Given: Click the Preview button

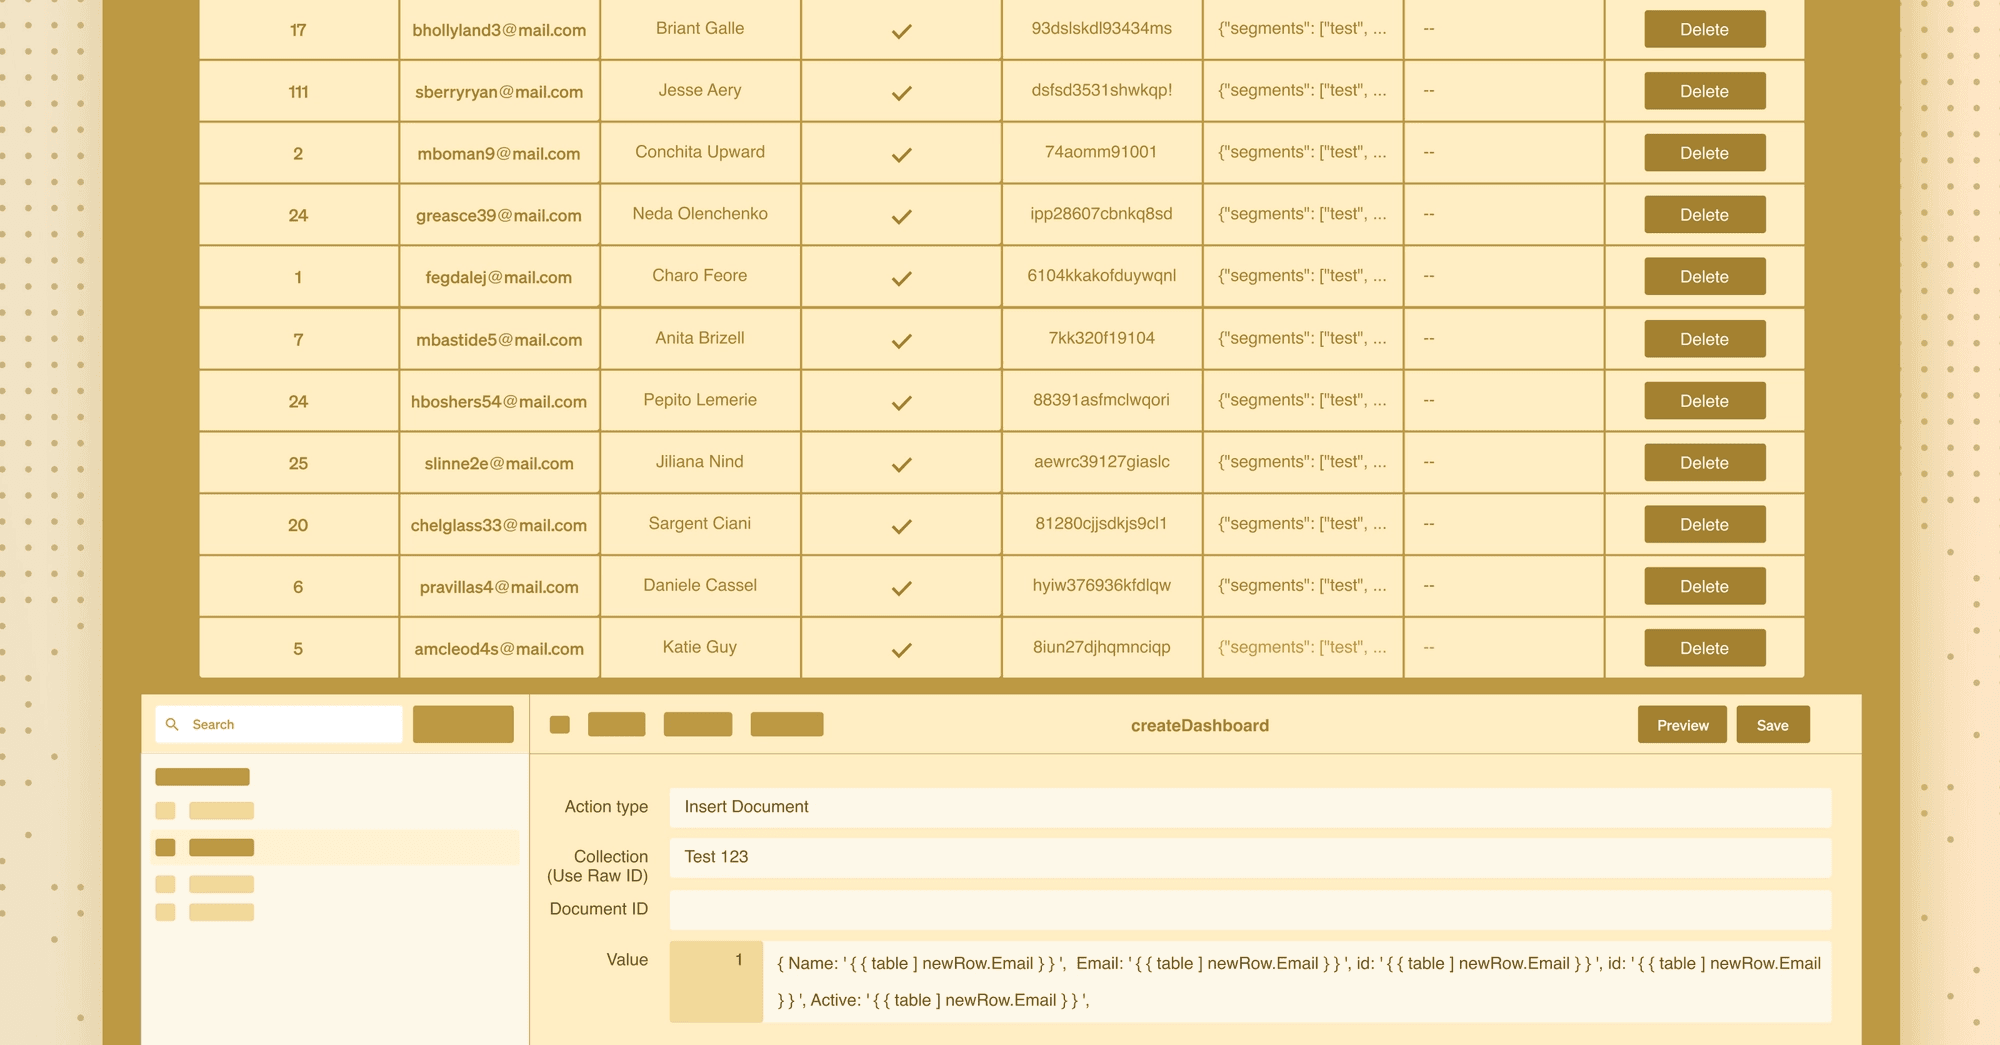Looking at the screenshot, I should pyautogui.click(x=1682, y=725).
